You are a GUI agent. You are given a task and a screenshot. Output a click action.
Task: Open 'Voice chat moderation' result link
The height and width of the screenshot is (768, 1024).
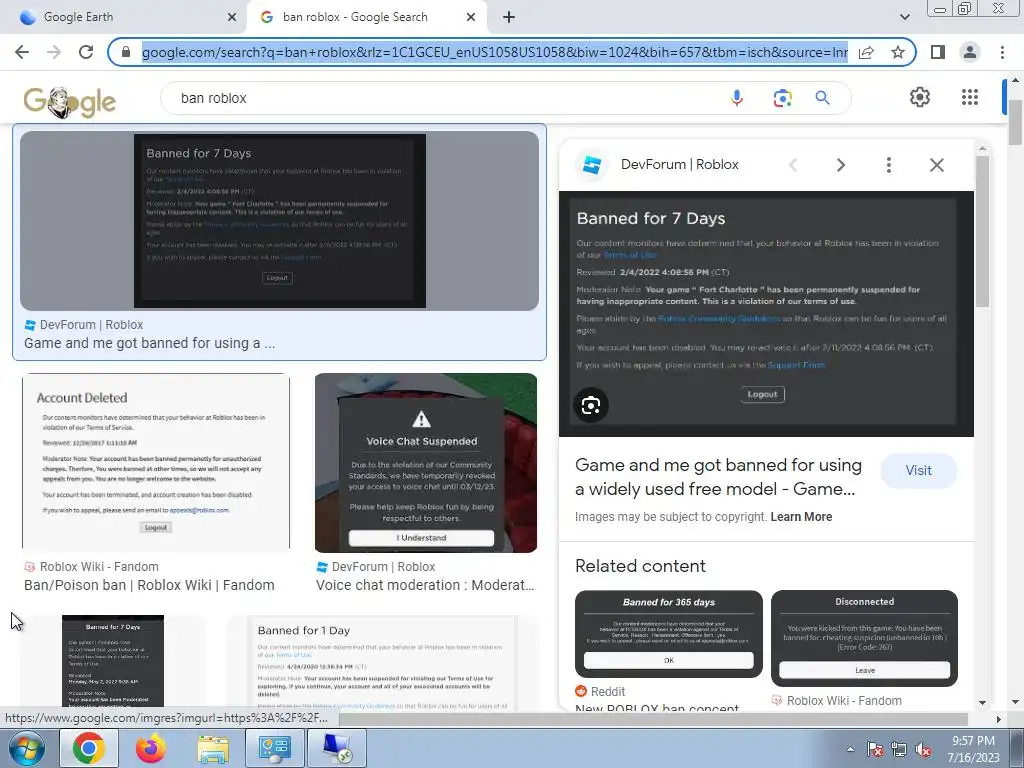click(x=425, y=585)
